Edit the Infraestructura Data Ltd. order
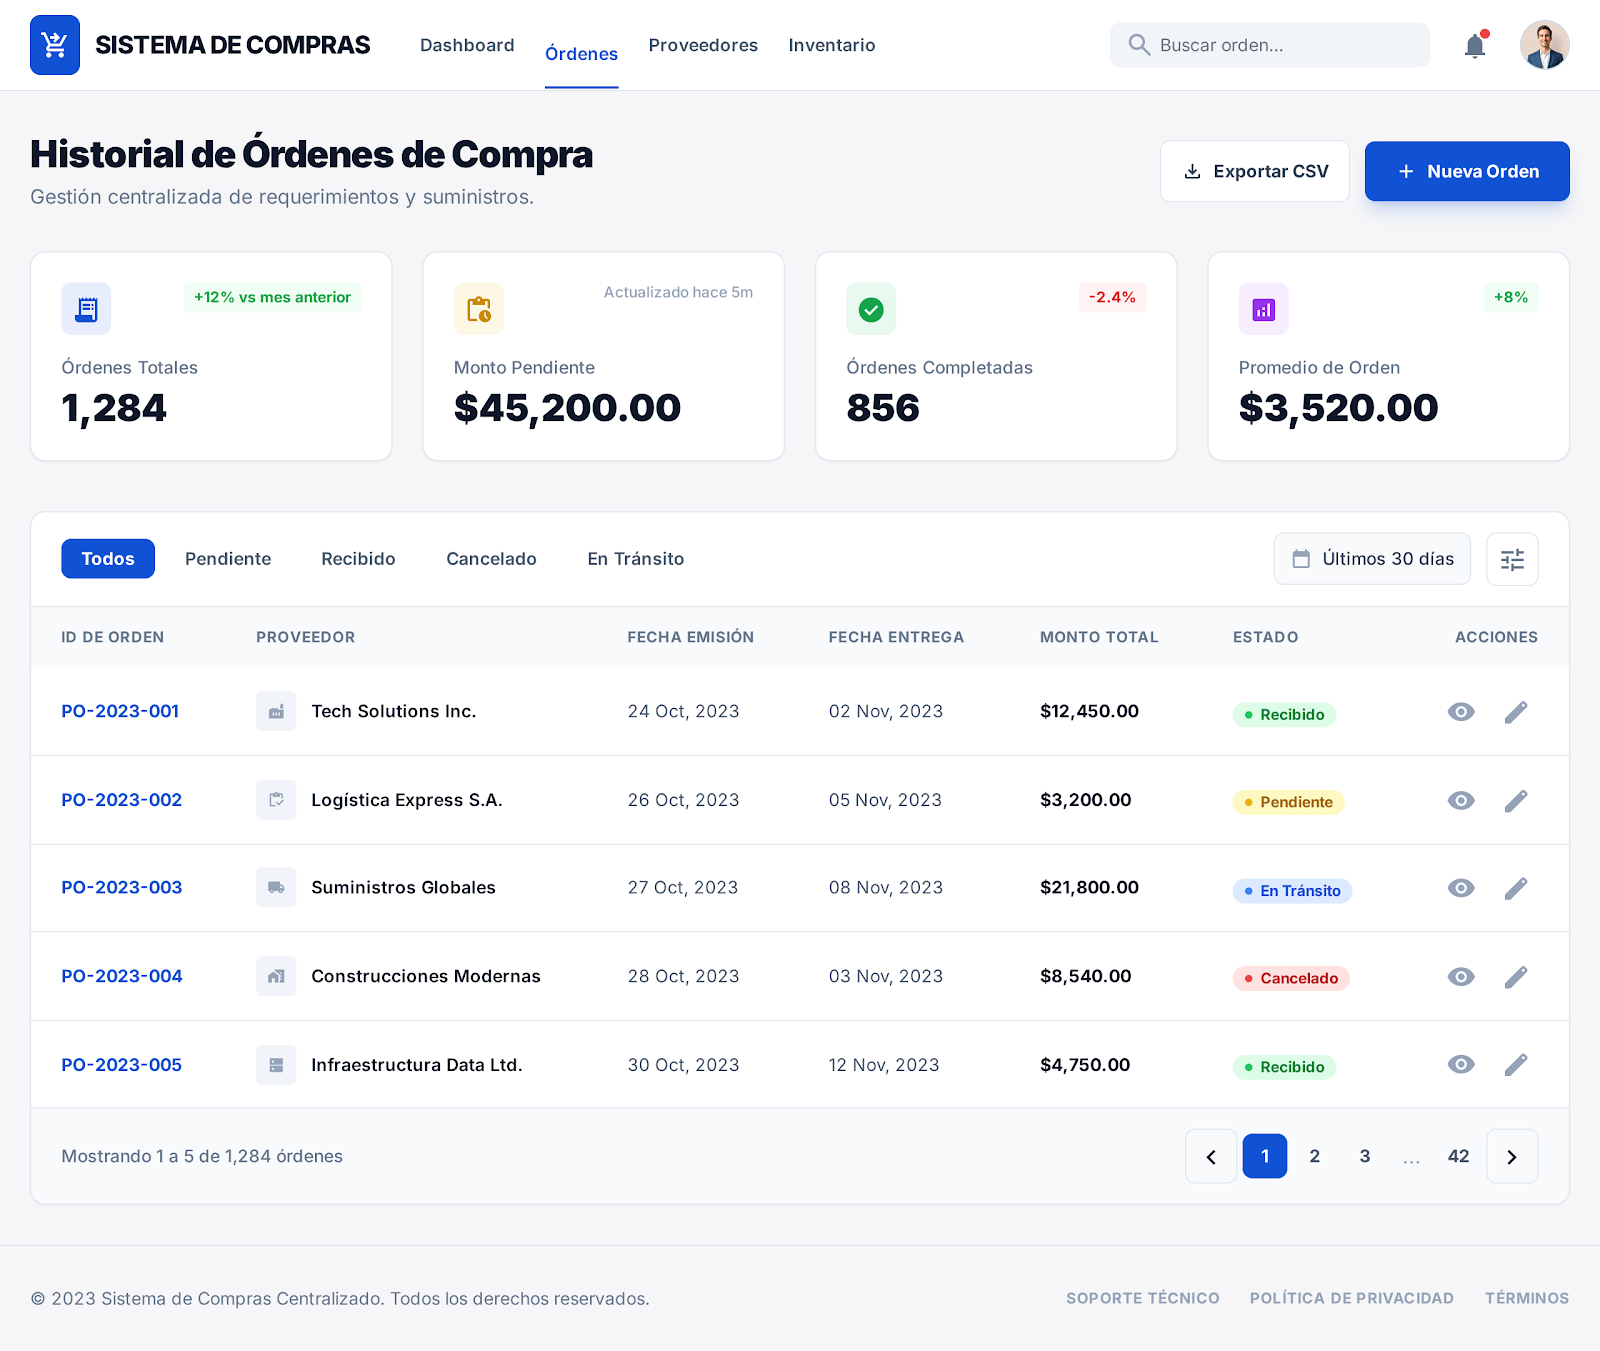This screenshot has width=1600, height=1351. [1515, 1065]
